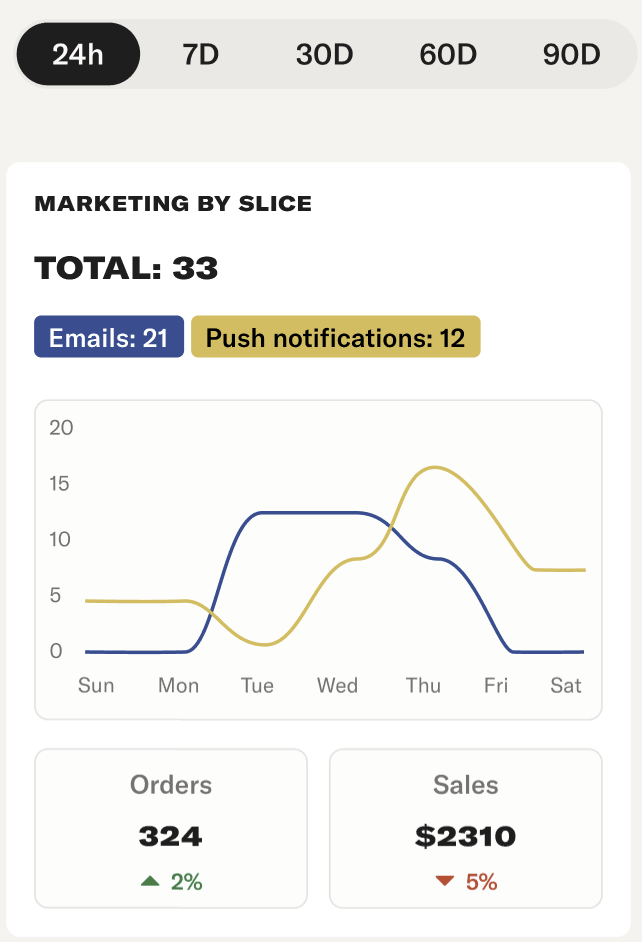
Task: Open the Orders stat card
Action: 171,828
